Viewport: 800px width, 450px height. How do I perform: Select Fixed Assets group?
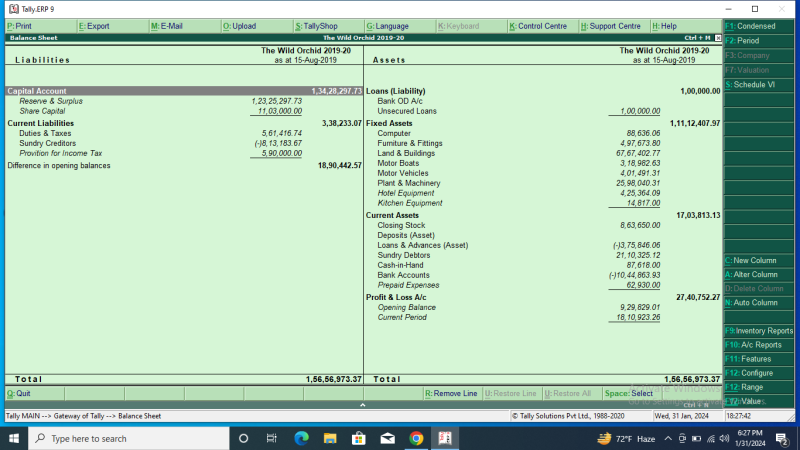[389, 123]
